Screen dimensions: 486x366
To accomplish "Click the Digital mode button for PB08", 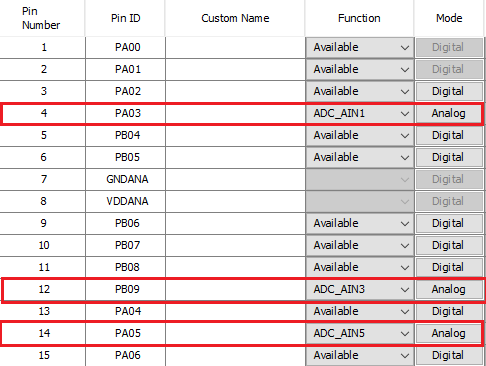I will pyautogui.click(x=449, y=267).
